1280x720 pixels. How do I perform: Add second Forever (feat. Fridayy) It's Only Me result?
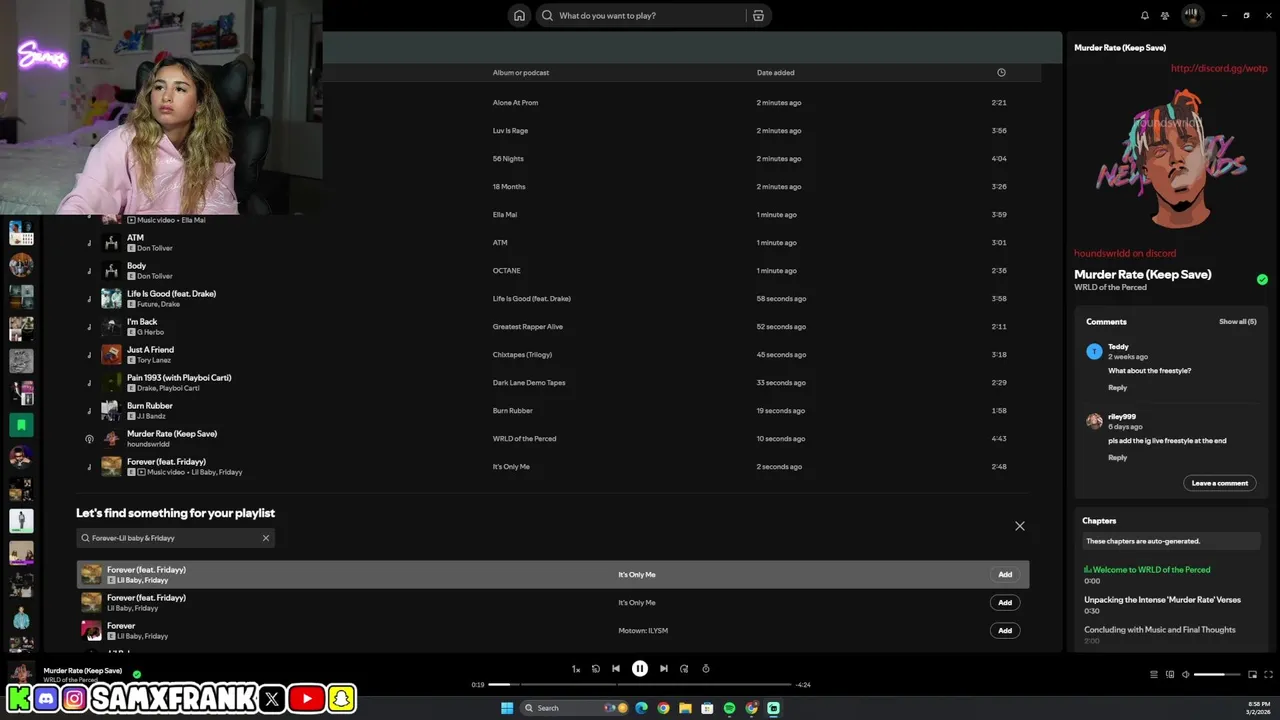pyautogui.click(x=1005, y=602)
